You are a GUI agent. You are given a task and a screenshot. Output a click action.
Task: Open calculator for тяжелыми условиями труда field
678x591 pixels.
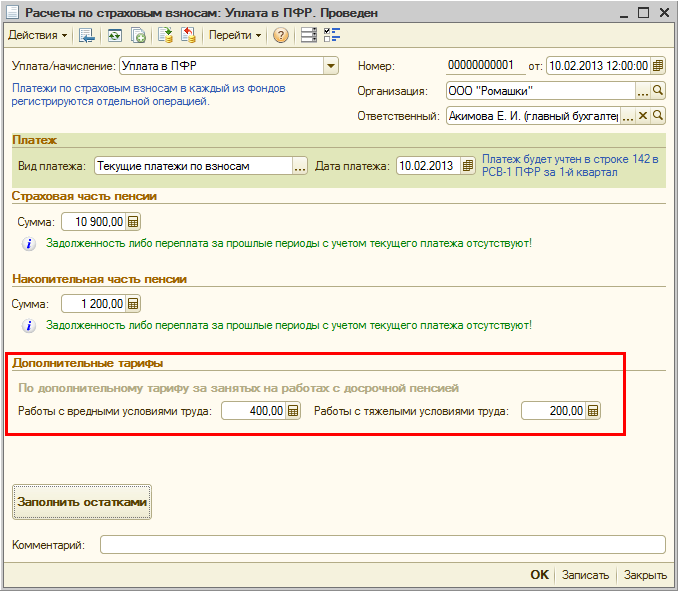point(593,411)
